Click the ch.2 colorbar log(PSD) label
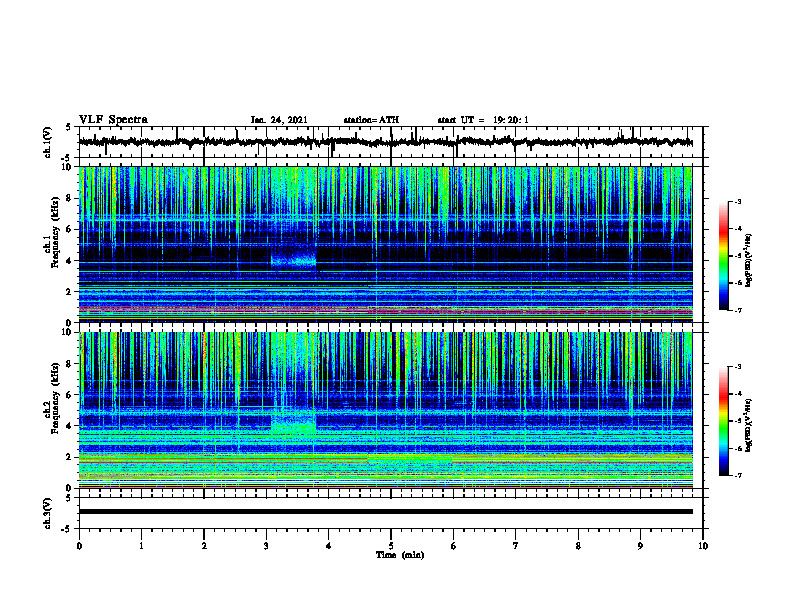 [748, 425]
